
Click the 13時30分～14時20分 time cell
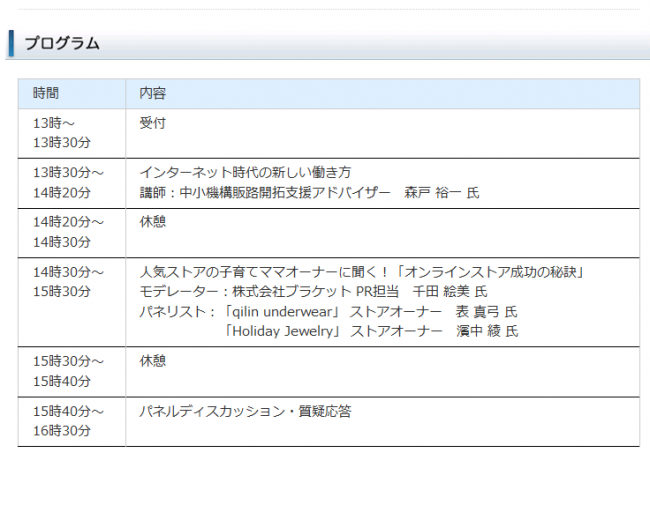point(72,183)
